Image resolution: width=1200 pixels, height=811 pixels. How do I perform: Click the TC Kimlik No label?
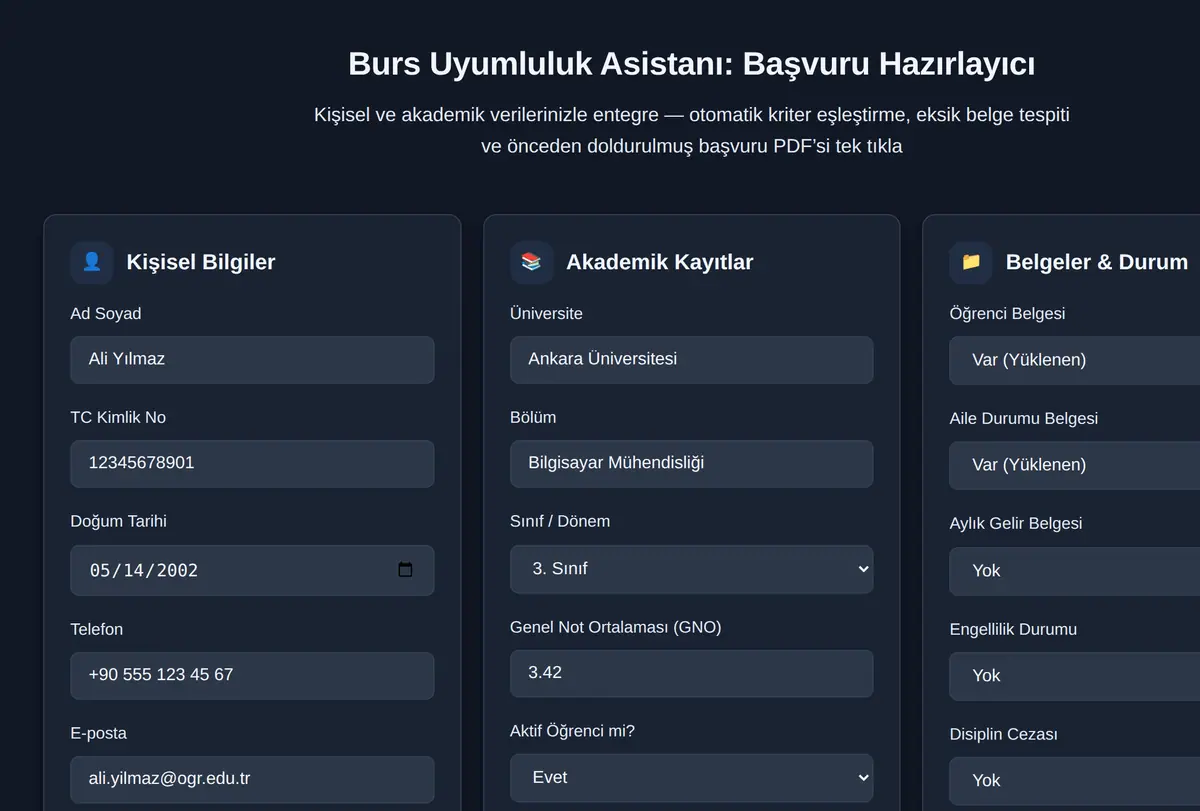point(118,418)
